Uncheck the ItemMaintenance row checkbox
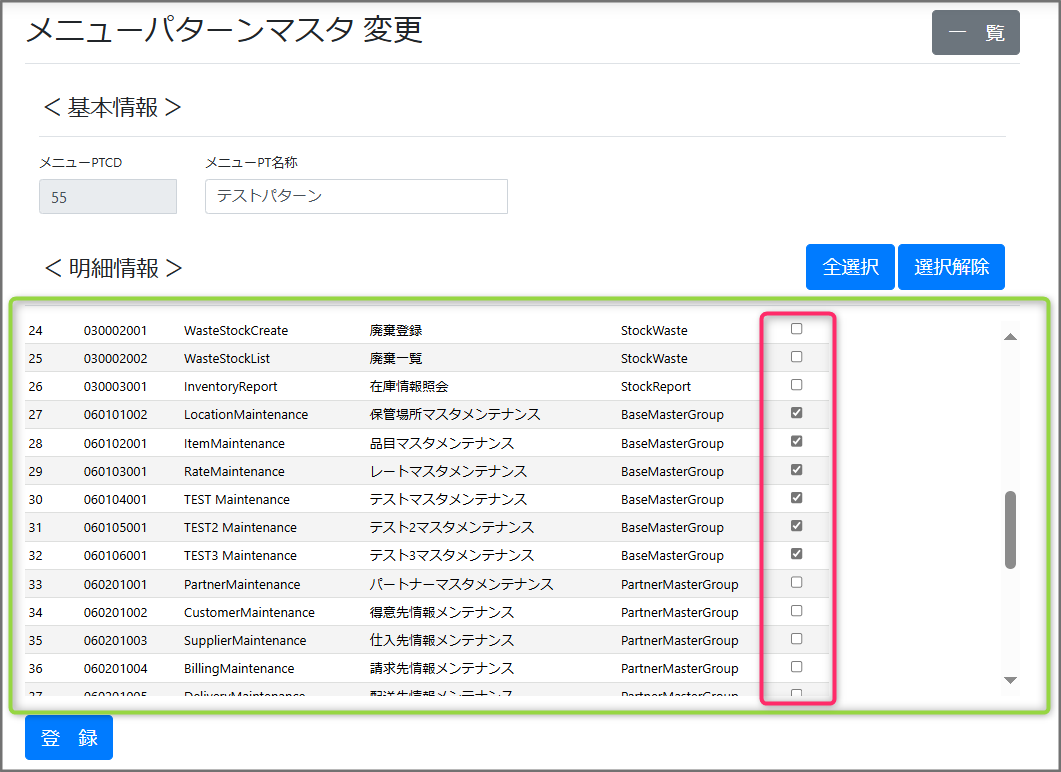 (797, 441)
